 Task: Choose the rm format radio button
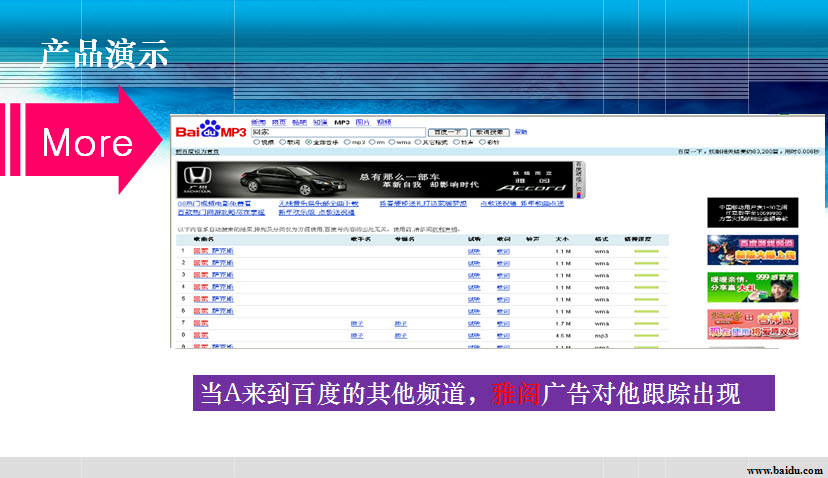[372, 142]
